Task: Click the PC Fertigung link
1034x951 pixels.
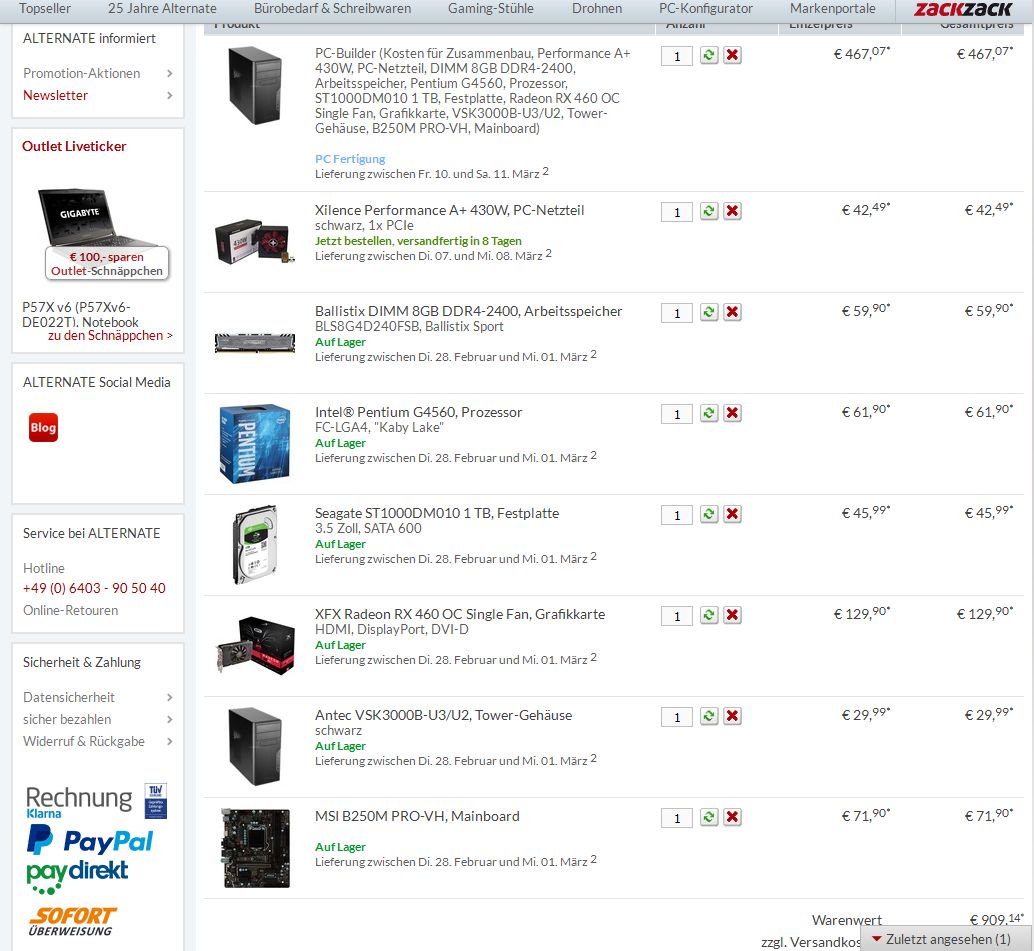Action: click(350, 159)
